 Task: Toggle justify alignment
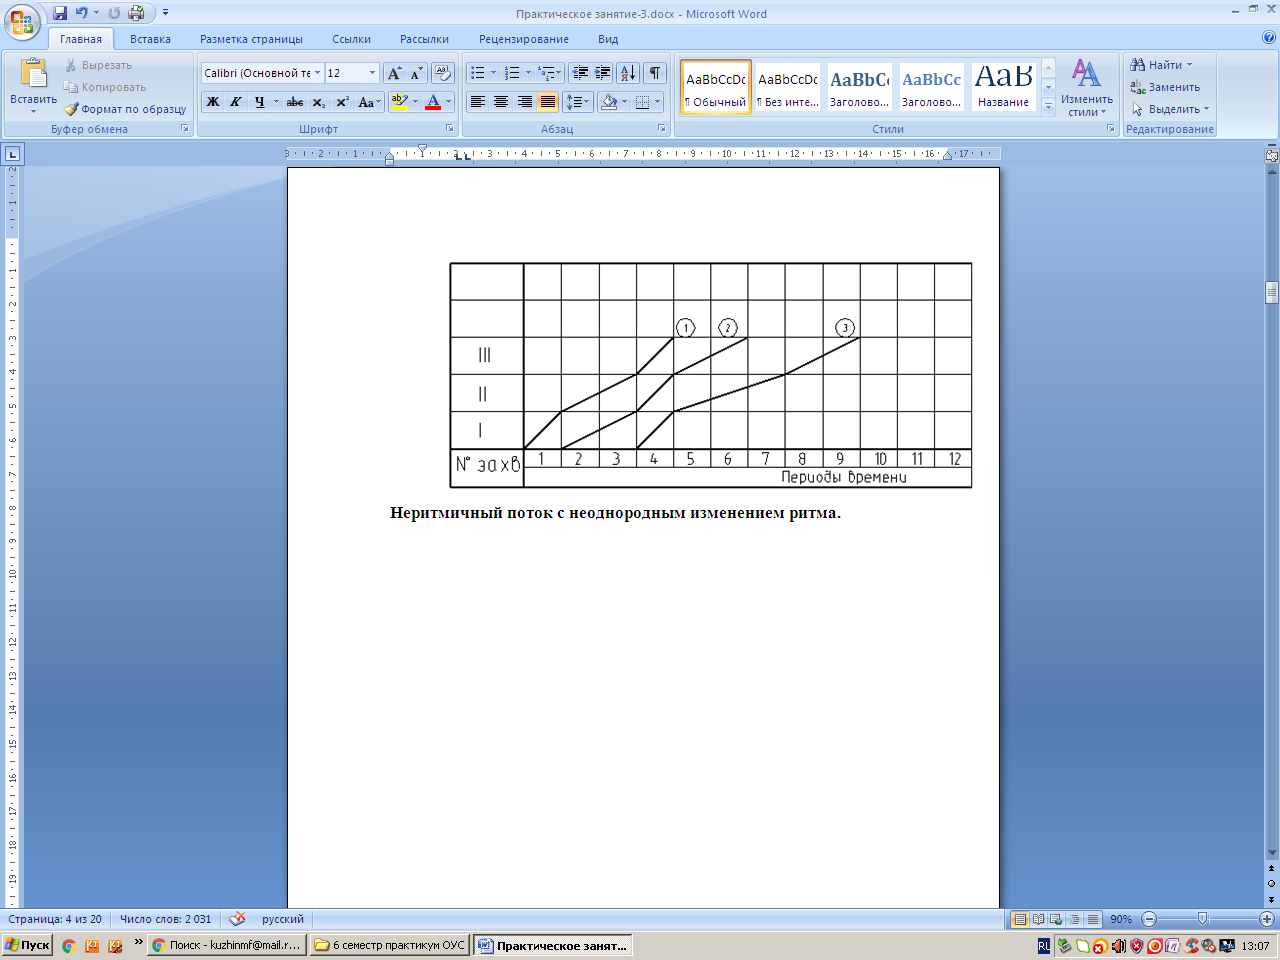click(548, 102)
